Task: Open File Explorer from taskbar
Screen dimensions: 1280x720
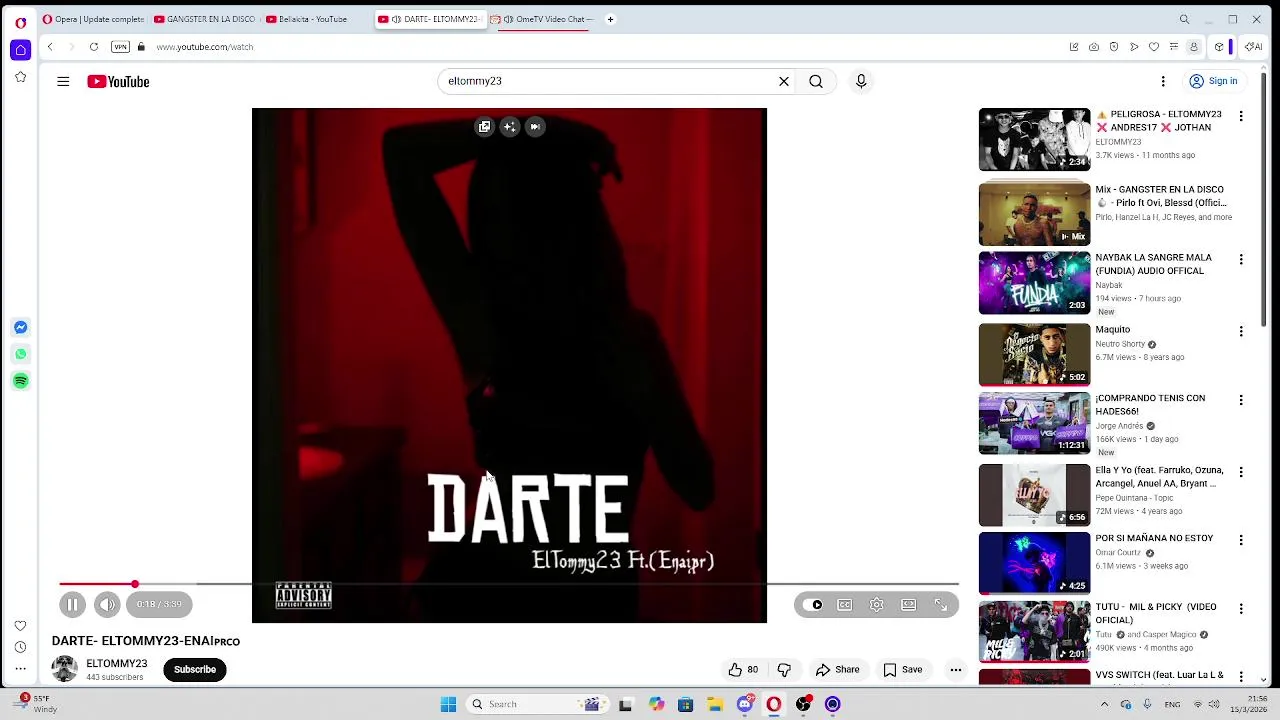Action: pyautogui.click(x=714, y=704)
